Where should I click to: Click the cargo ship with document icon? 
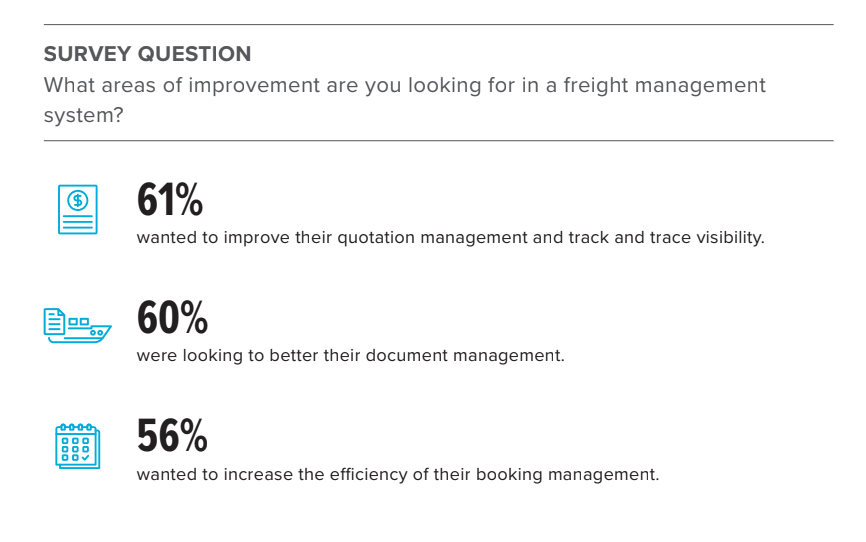coord(77,326)
